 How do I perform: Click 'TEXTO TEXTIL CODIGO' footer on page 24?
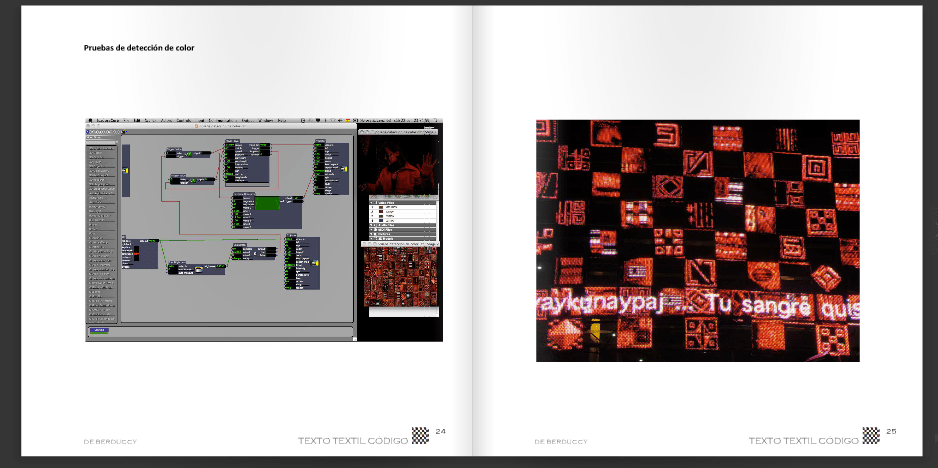click(353, 440)
